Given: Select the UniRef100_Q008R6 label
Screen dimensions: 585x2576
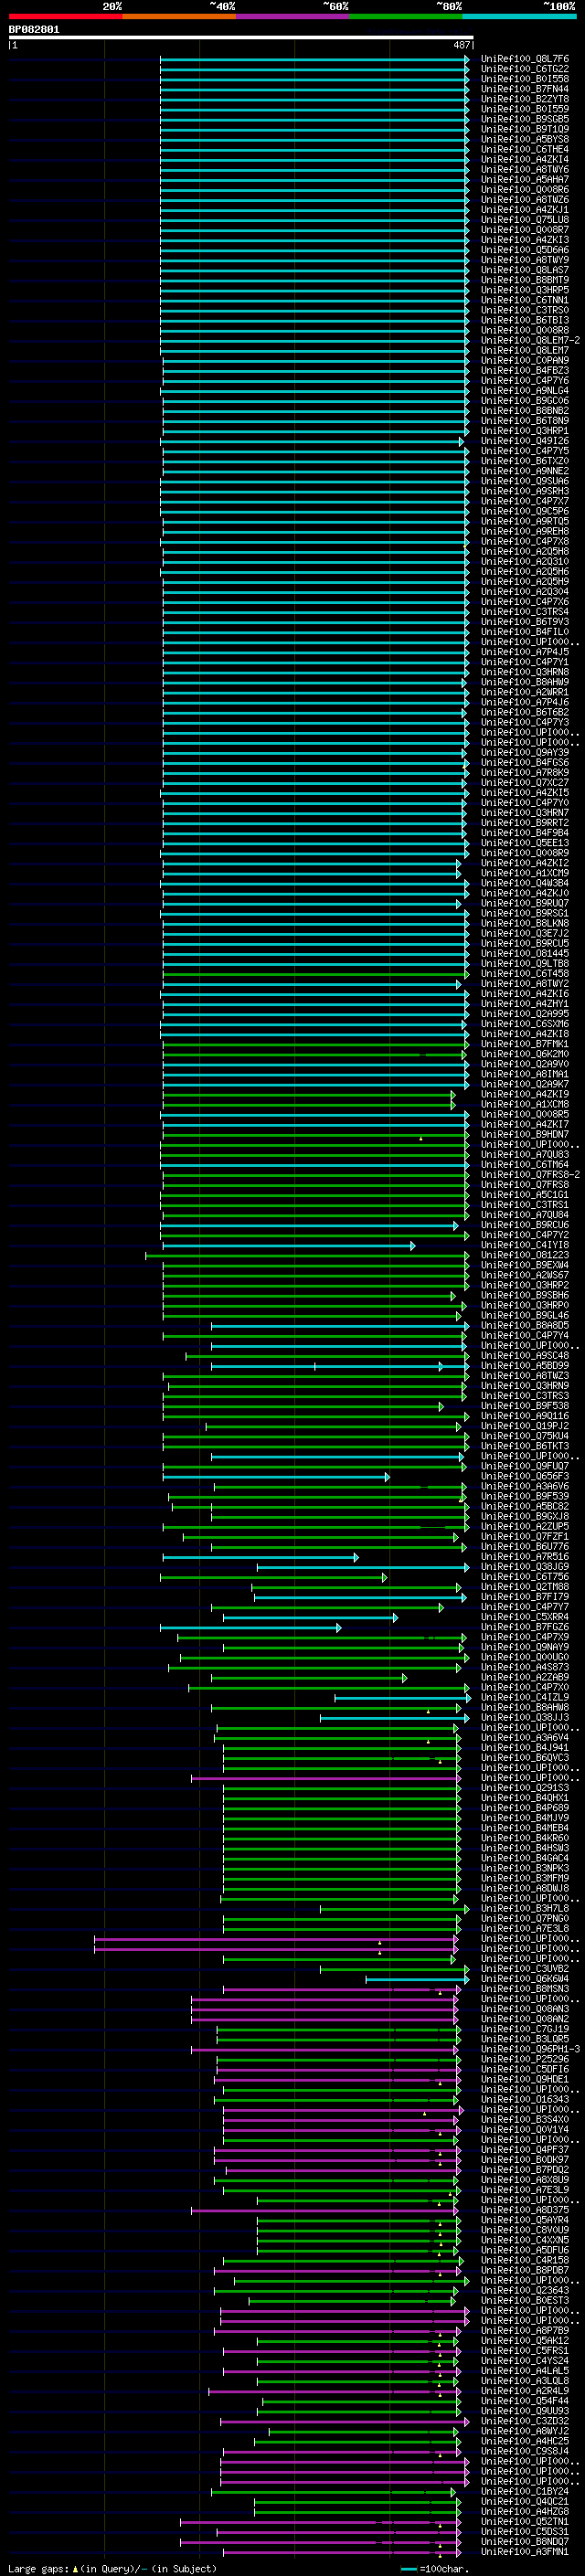Looking at the screenshot, I should pos(525,190).
